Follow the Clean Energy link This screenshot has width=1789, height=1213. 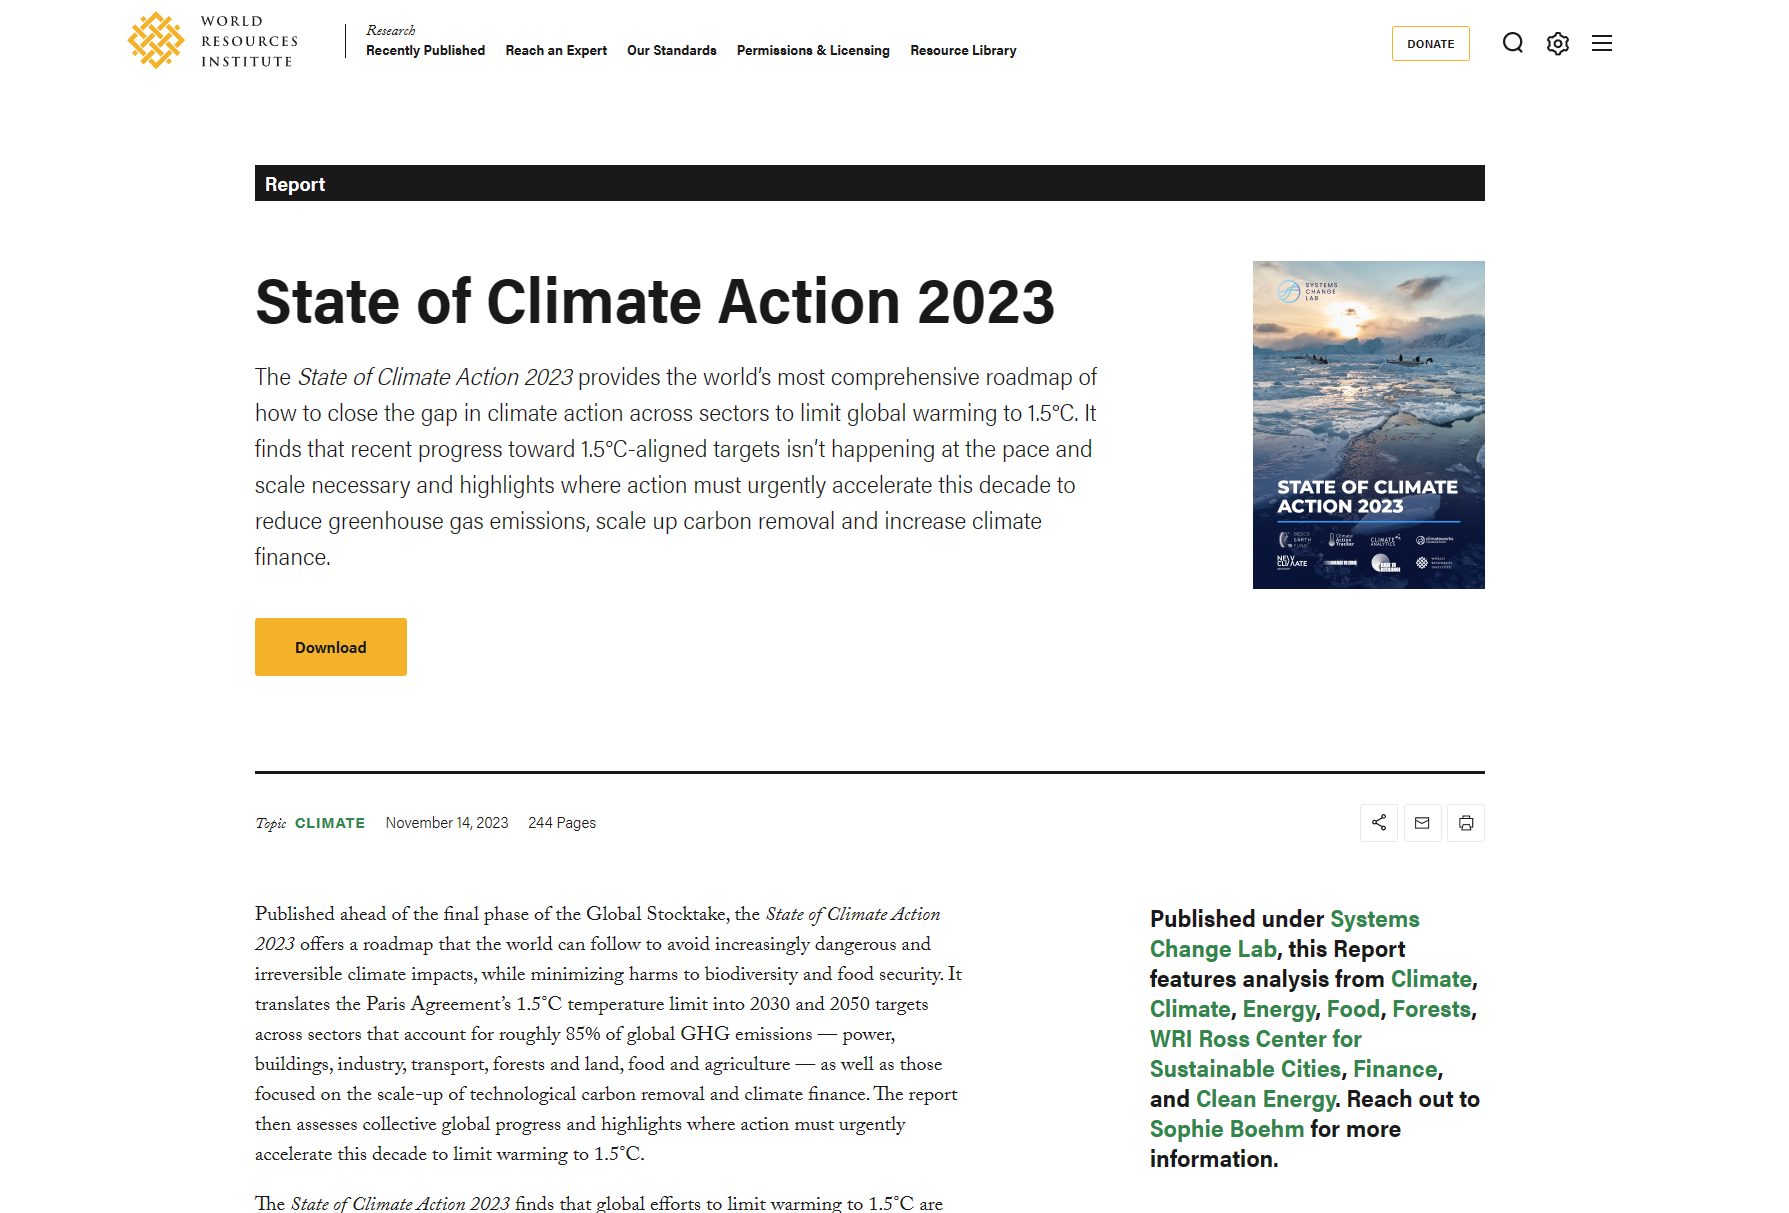tap(1266, 1099)
